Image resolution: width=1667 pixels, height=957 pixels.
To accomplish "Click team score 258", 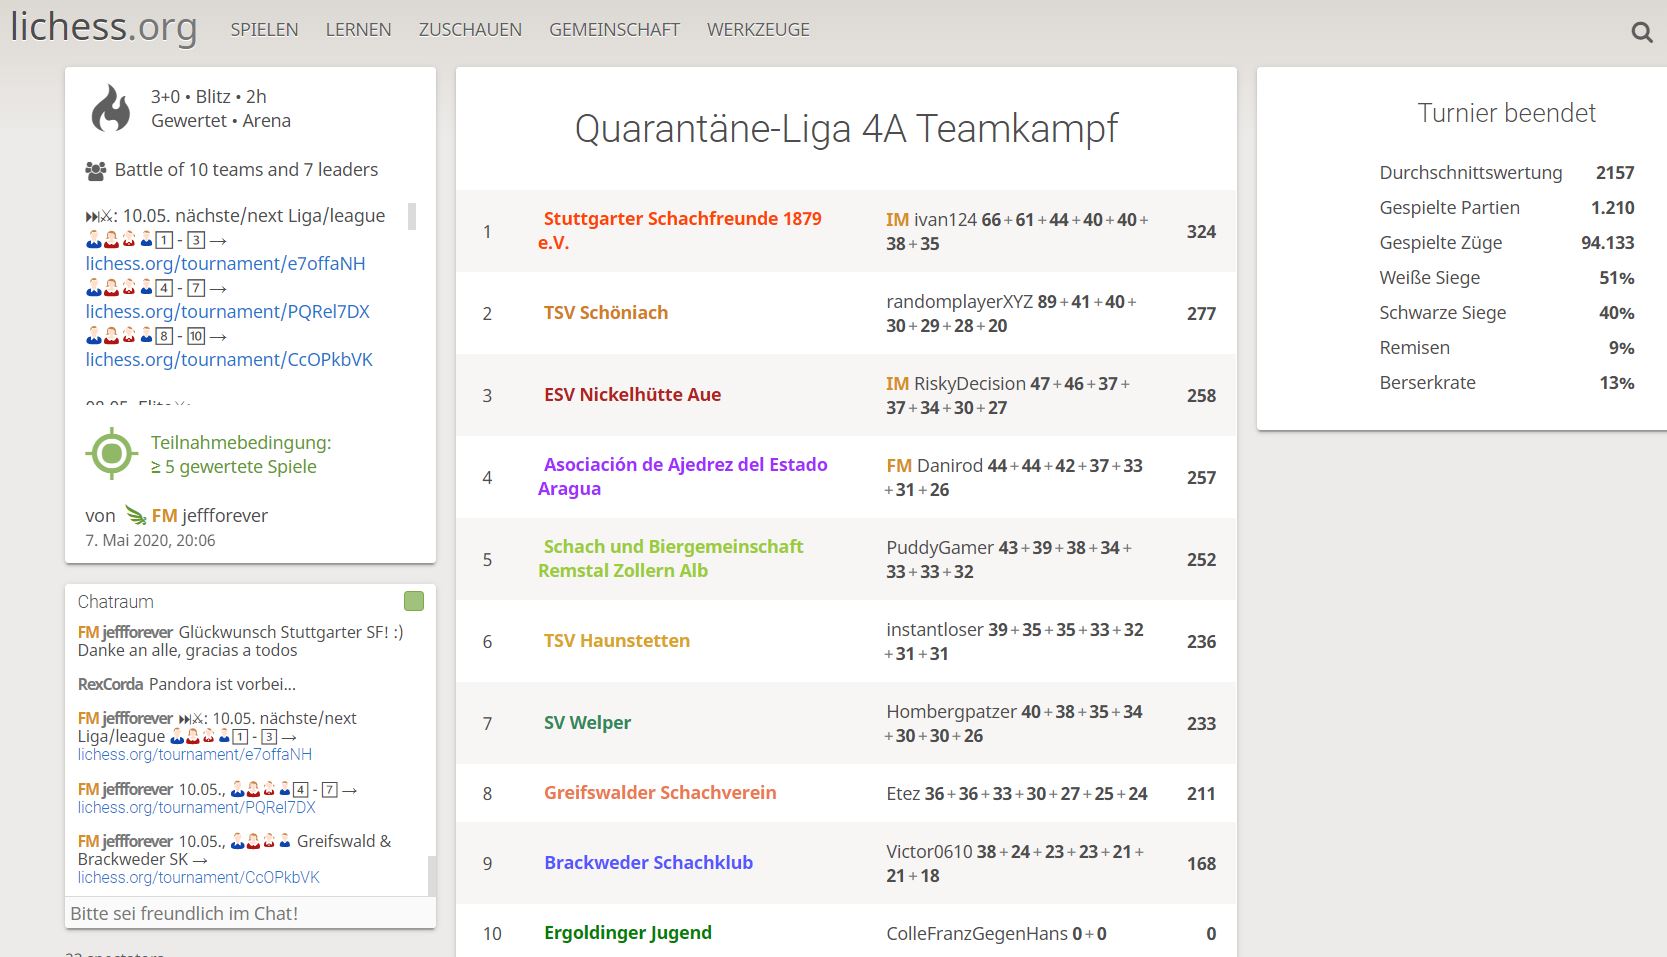I will (x=1201, y=396).
